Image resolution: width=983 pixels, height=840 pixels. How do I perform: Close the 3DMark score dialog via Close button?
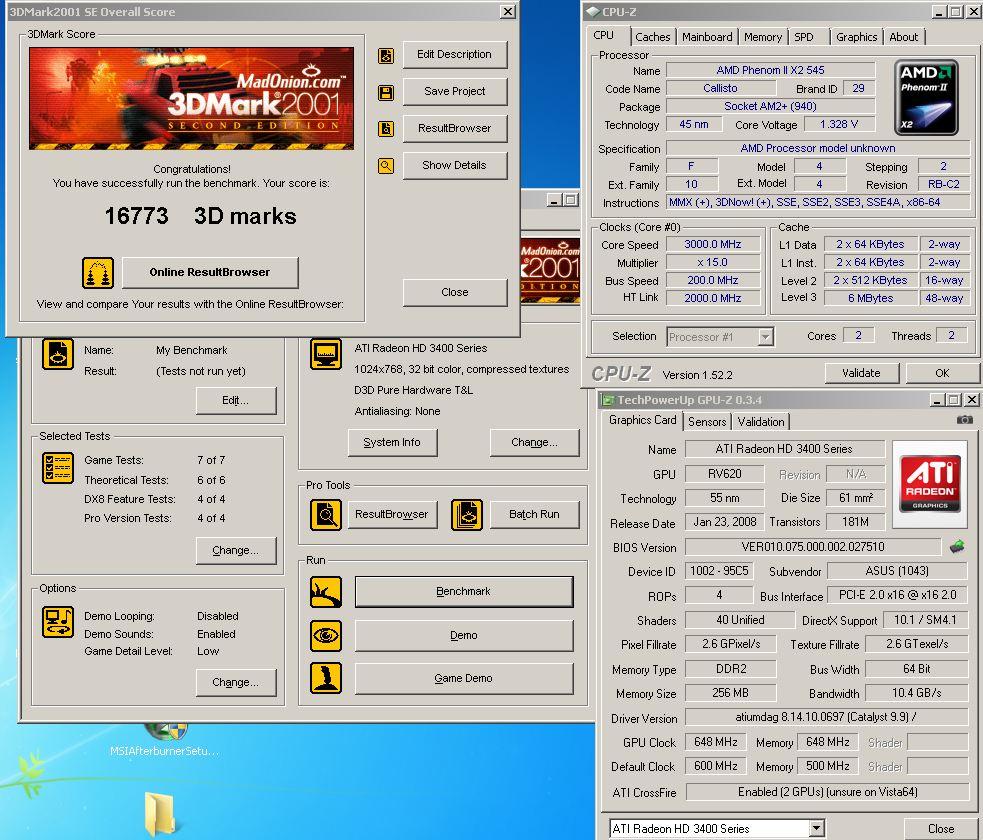455,293
